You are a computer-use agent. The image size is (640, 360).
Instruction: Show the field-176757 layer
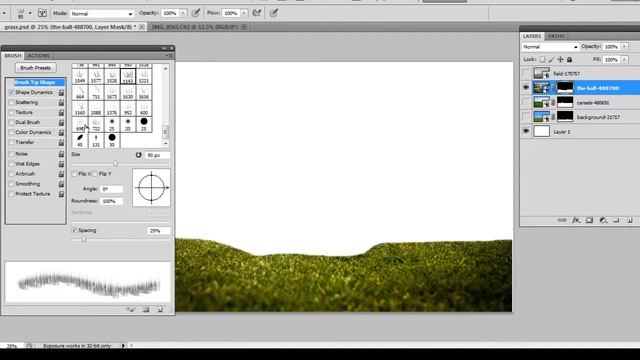[x=526, y=73]
